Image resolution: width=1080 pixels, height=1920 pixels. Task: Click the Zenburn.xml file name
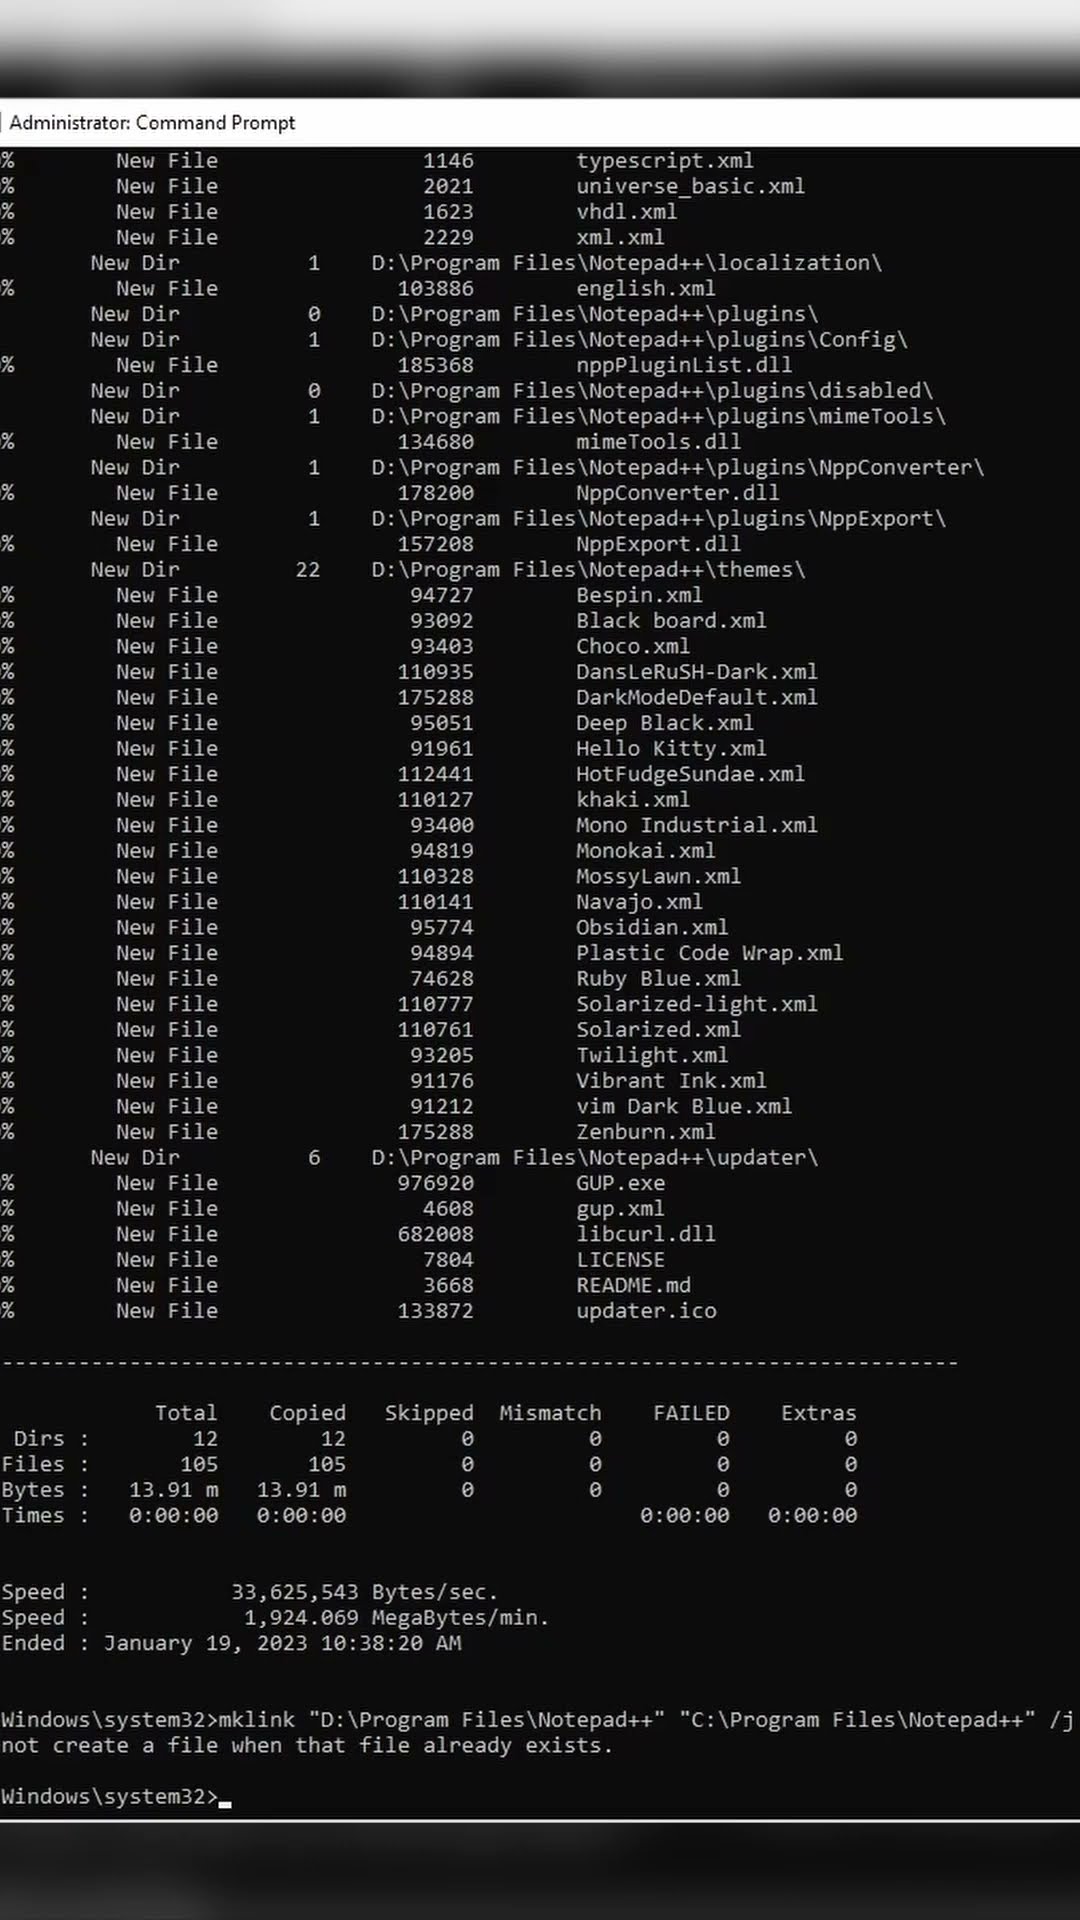[645, 1132]
